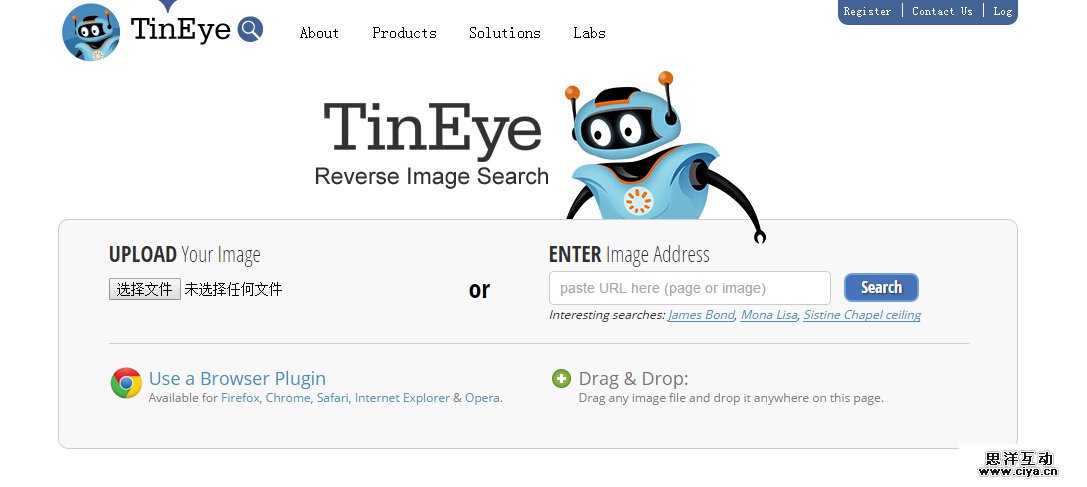Image resolution: width=1087 pixels, height=487 pixels.
Task: Click the Chrome browser plugin icon
Action: click(x=126, y=383)
